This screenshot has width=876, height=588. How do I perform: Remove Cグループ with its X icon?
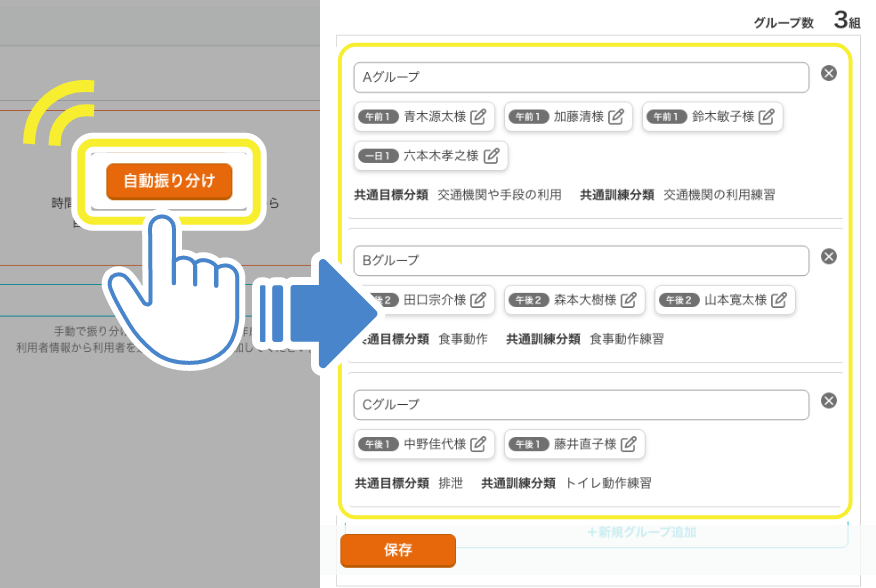[x=829, y=401]
